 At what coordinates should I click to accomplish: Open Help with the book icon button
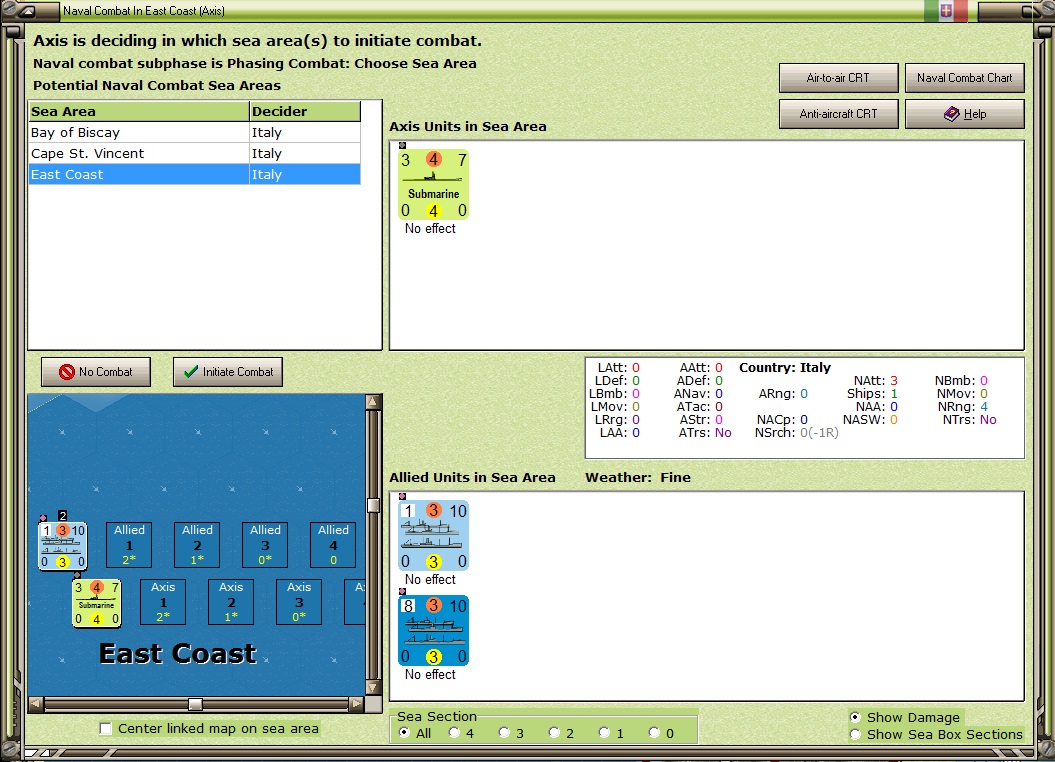(x=965, y=114)
